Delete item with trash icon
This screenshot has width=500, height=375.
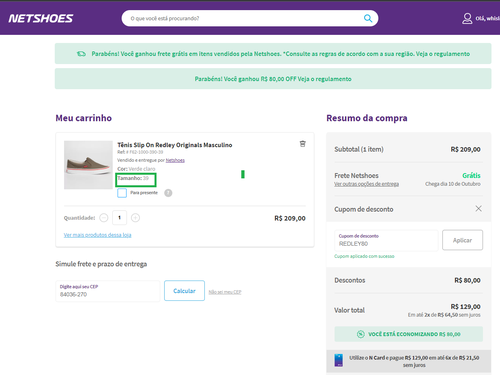click(x=302, y=144)
